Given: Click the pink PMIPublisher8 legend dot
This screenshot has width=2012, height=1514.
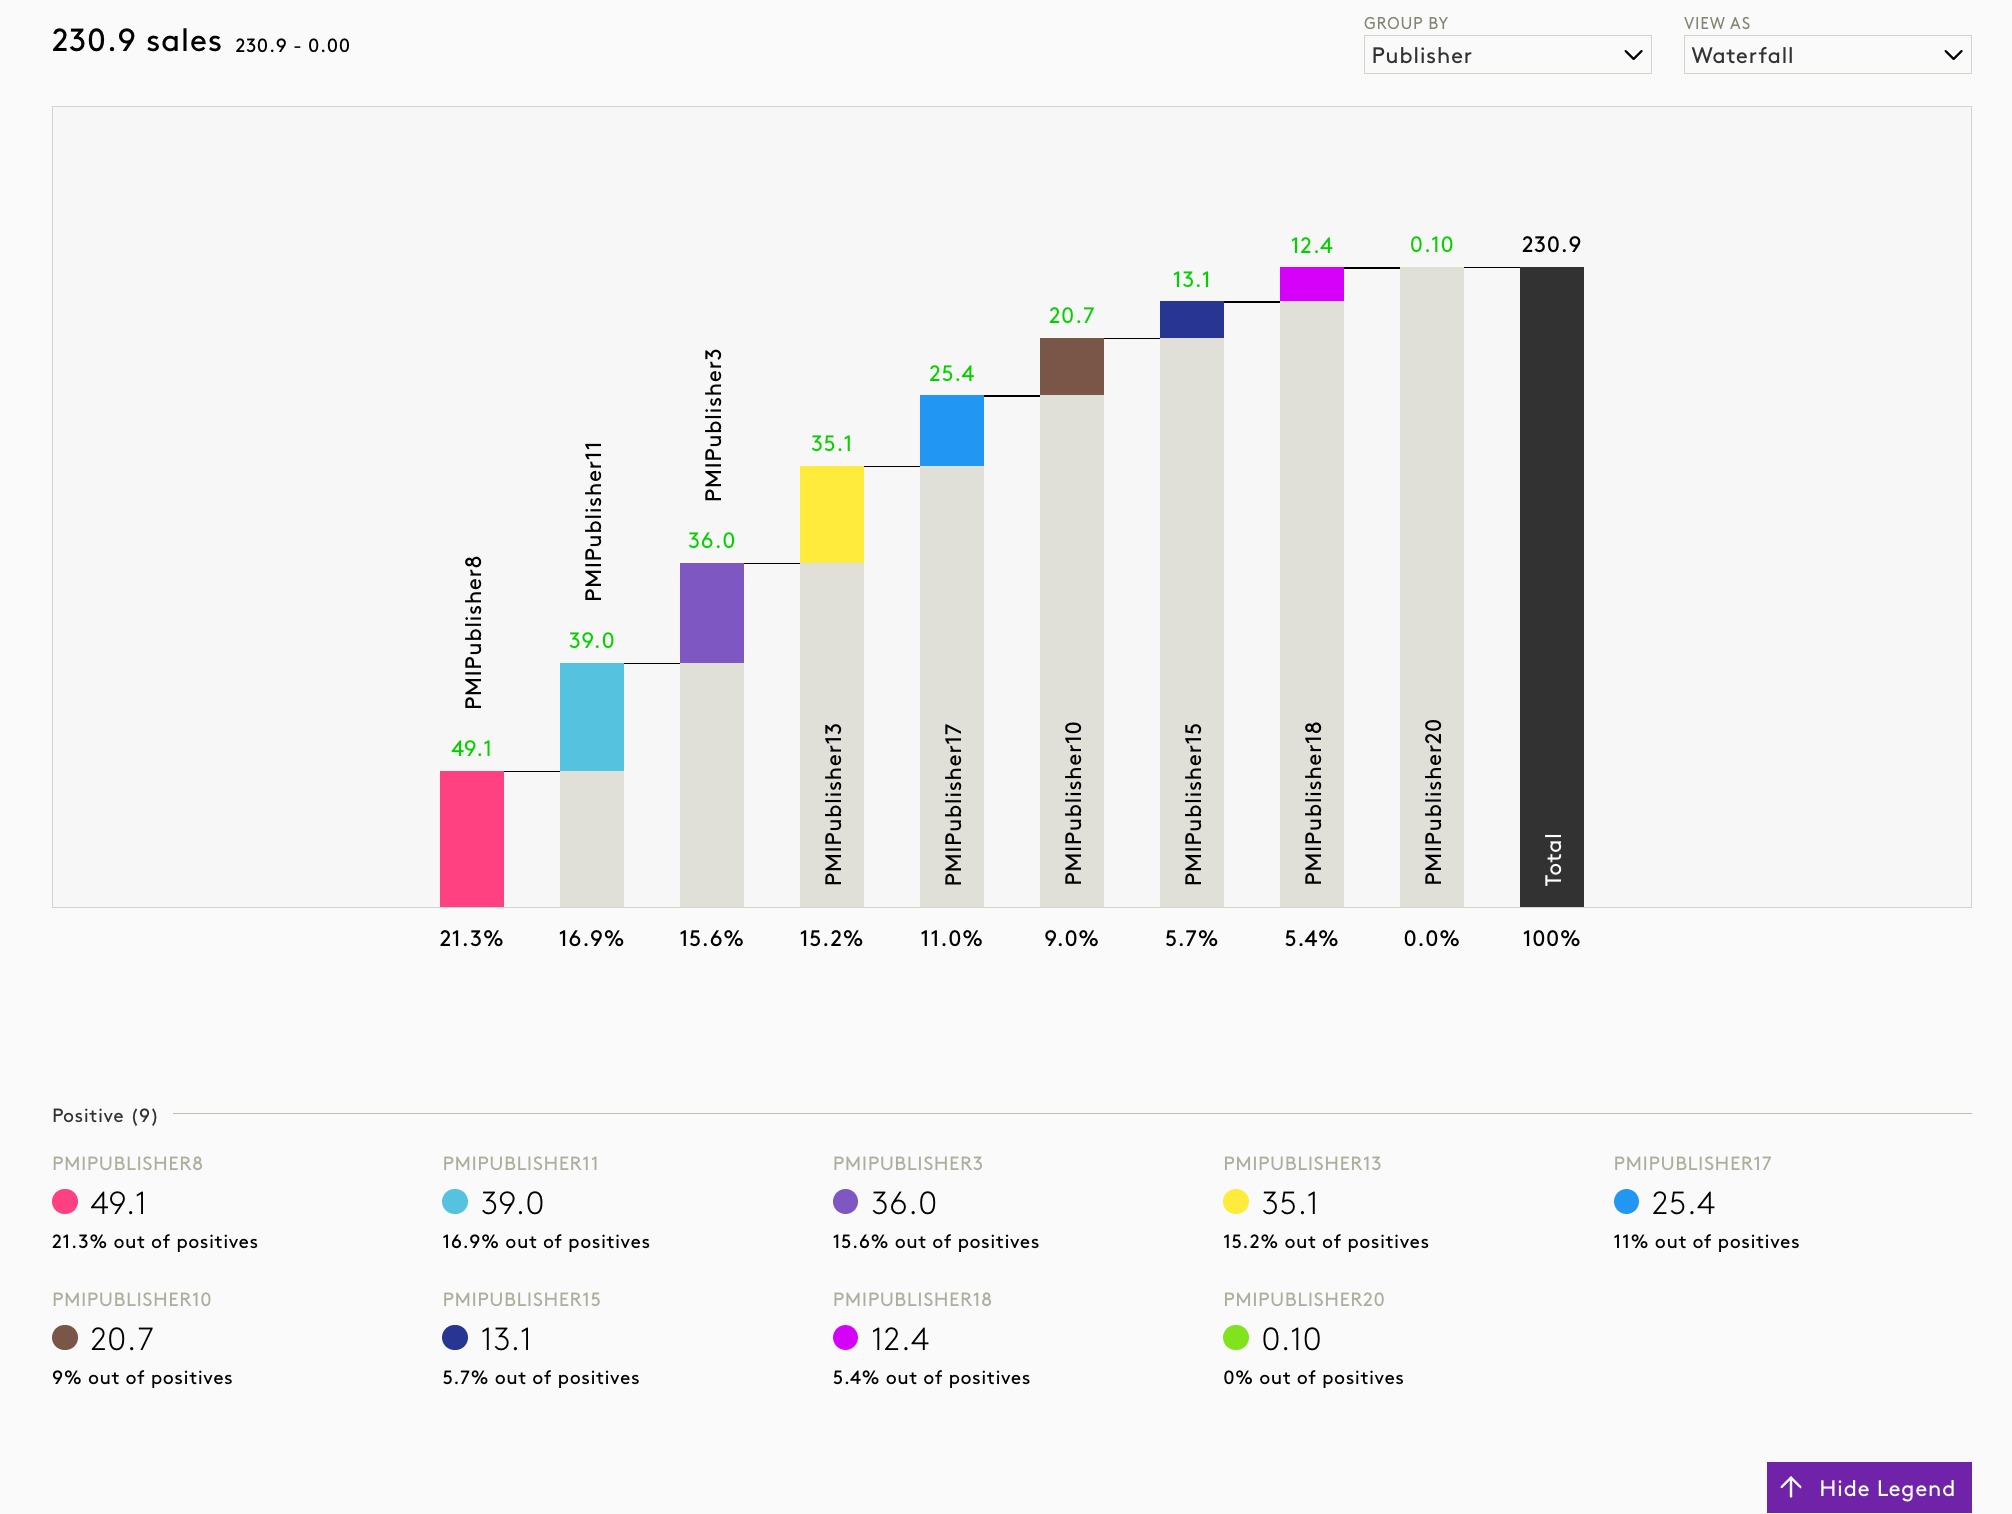Looking at the screenshot, I should 65,1202.
